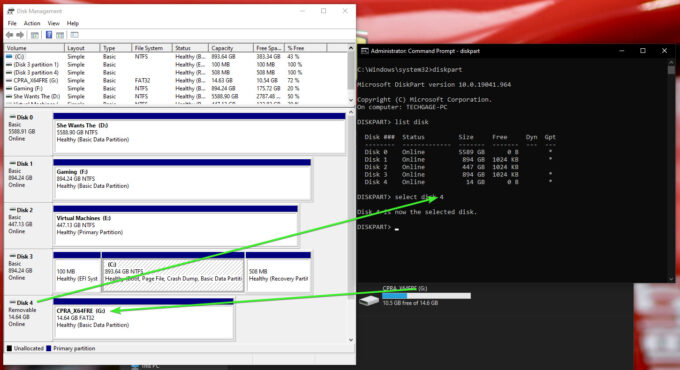Sort by the Free Space column header
This screenshot has height=370, width=680.
268,48
